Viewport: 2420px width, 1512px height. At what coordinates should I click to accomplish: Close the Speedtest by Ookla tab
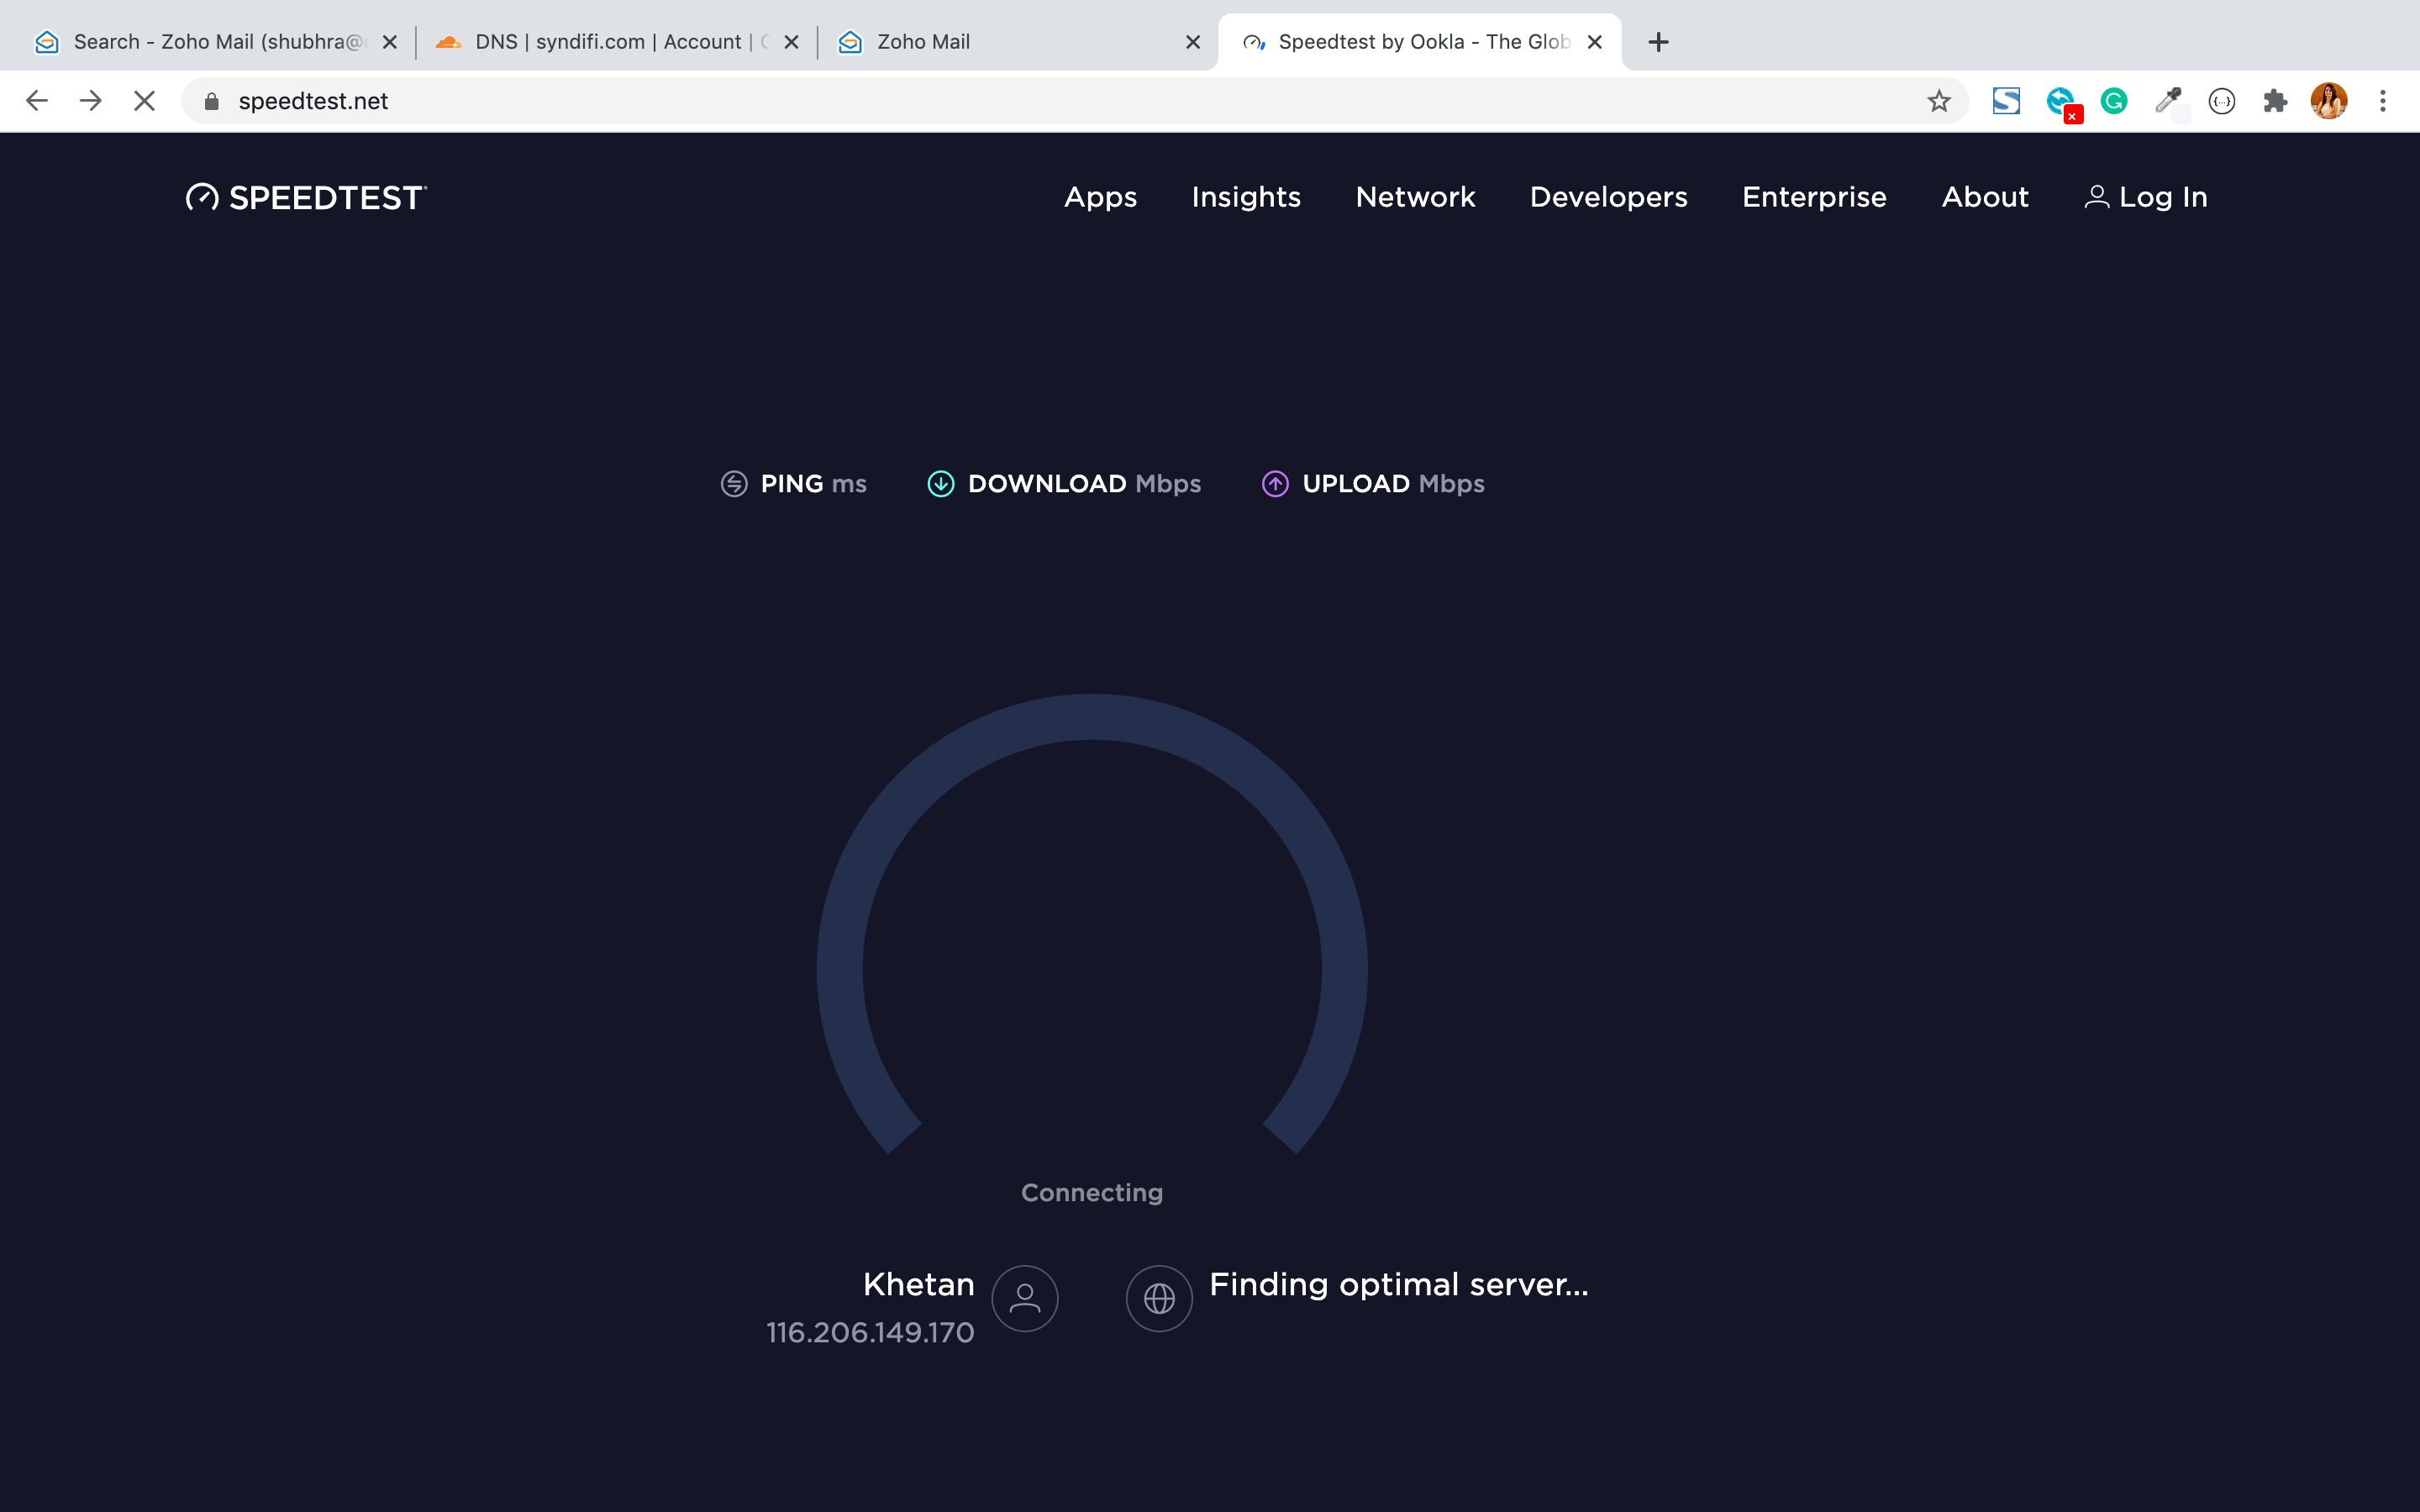1595,42
